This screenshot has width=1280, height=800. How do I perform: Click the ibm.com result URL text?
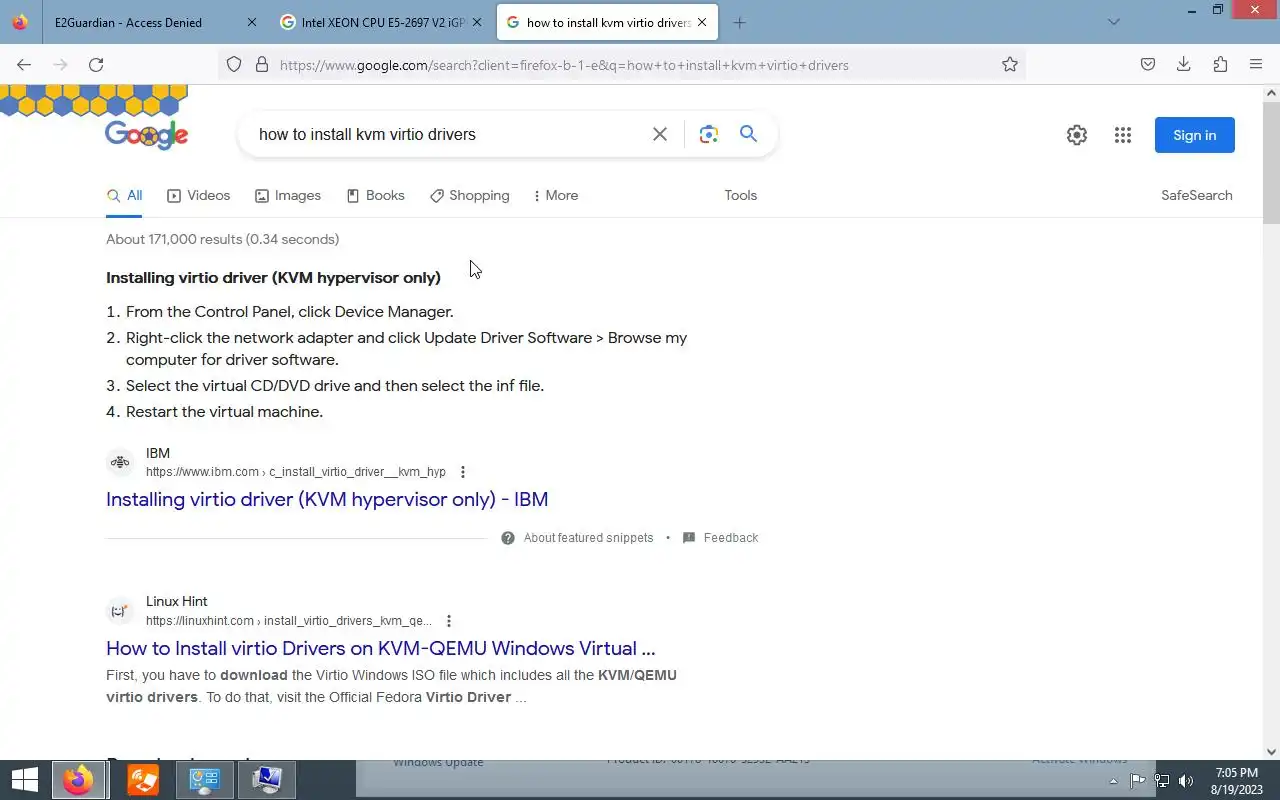296,472
